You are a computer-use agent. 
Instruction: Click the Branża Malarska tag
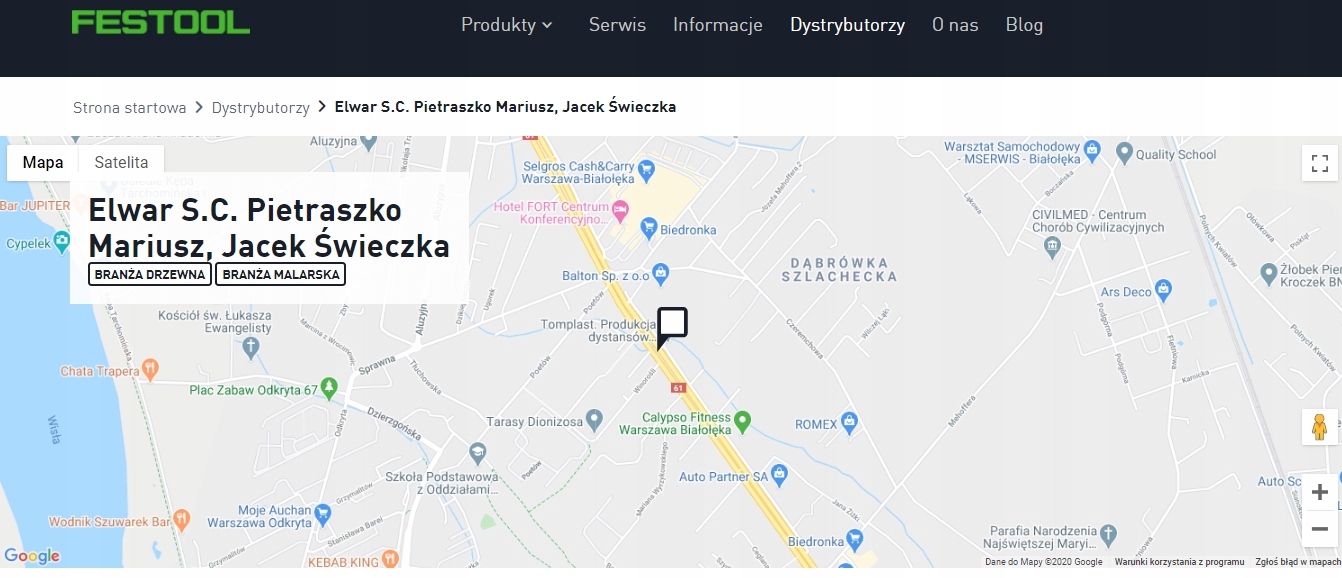coord(281,274)
